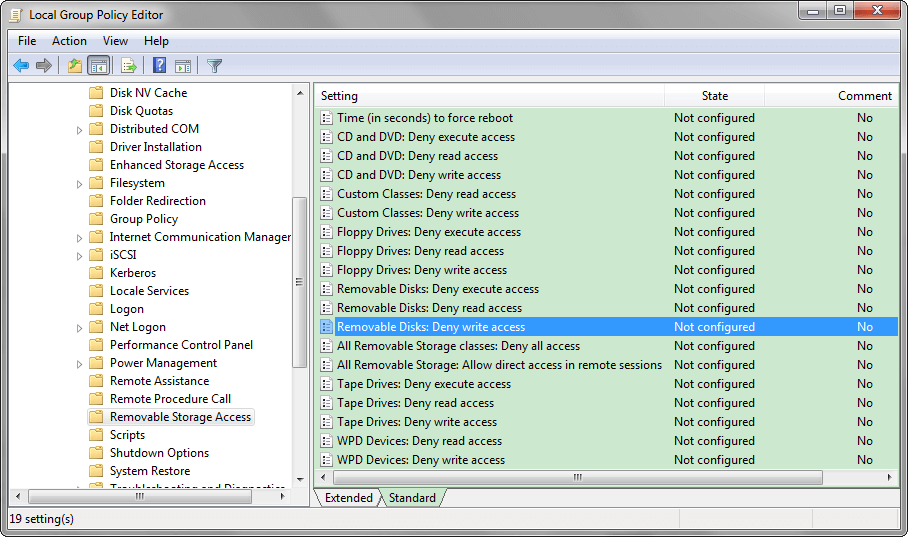Click the Kerberos folder icon

[x=96, y=273]
